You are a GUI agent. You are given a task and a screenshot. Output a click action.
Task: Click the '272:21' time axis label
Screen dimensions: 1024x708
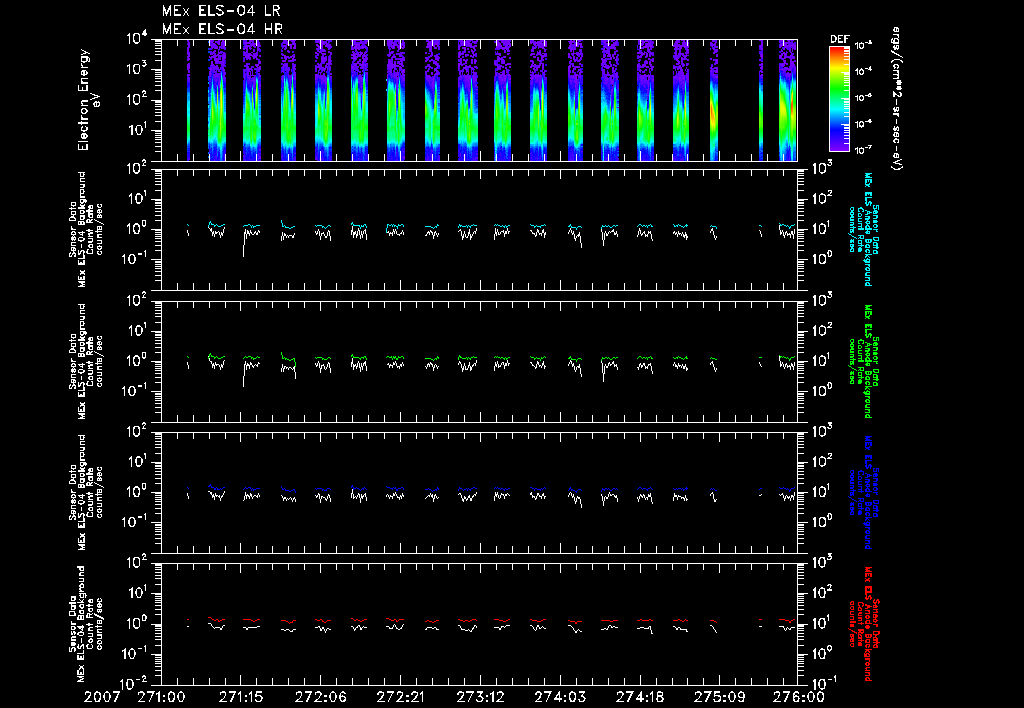click(x=400, y=697)
